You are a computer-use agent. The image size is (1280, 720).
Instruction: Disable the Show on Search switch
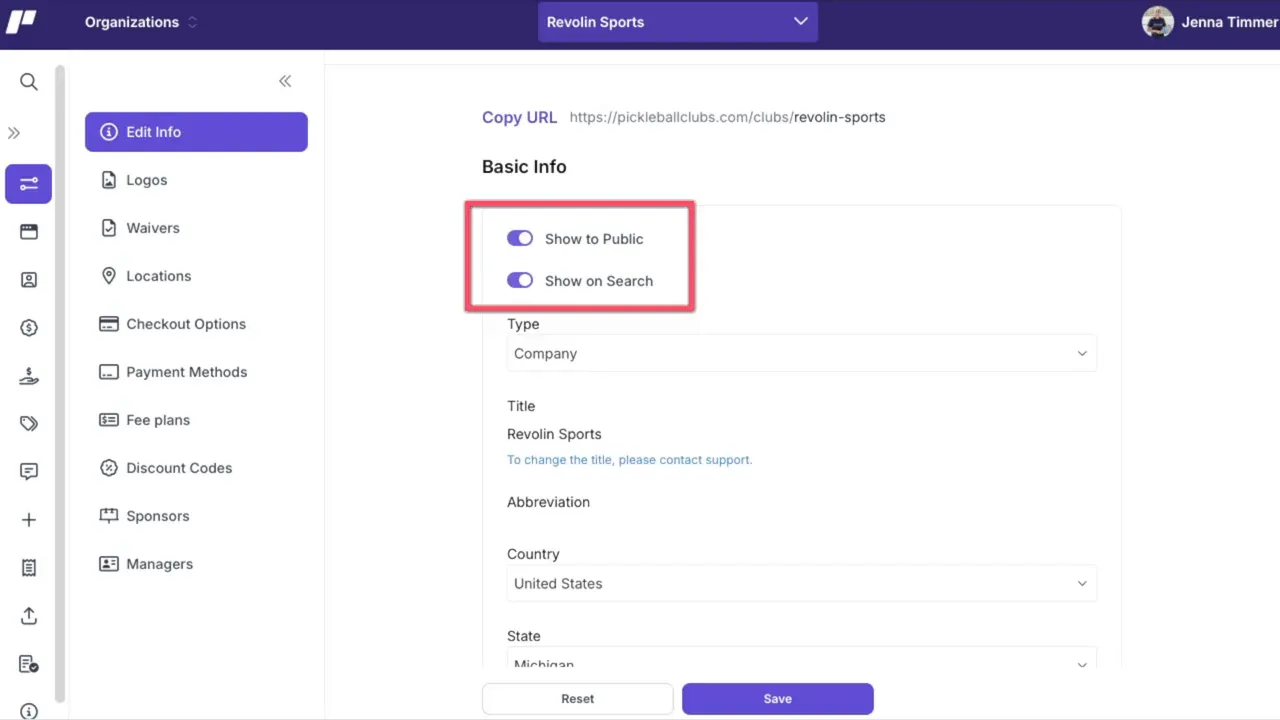(520, 281)
